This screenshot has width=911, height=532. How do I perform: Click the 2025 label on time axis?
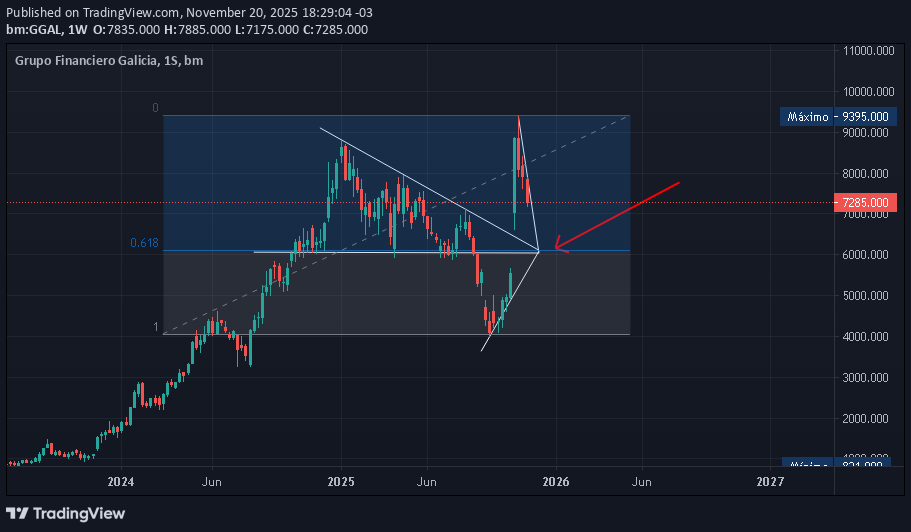(x=341, y=481)
